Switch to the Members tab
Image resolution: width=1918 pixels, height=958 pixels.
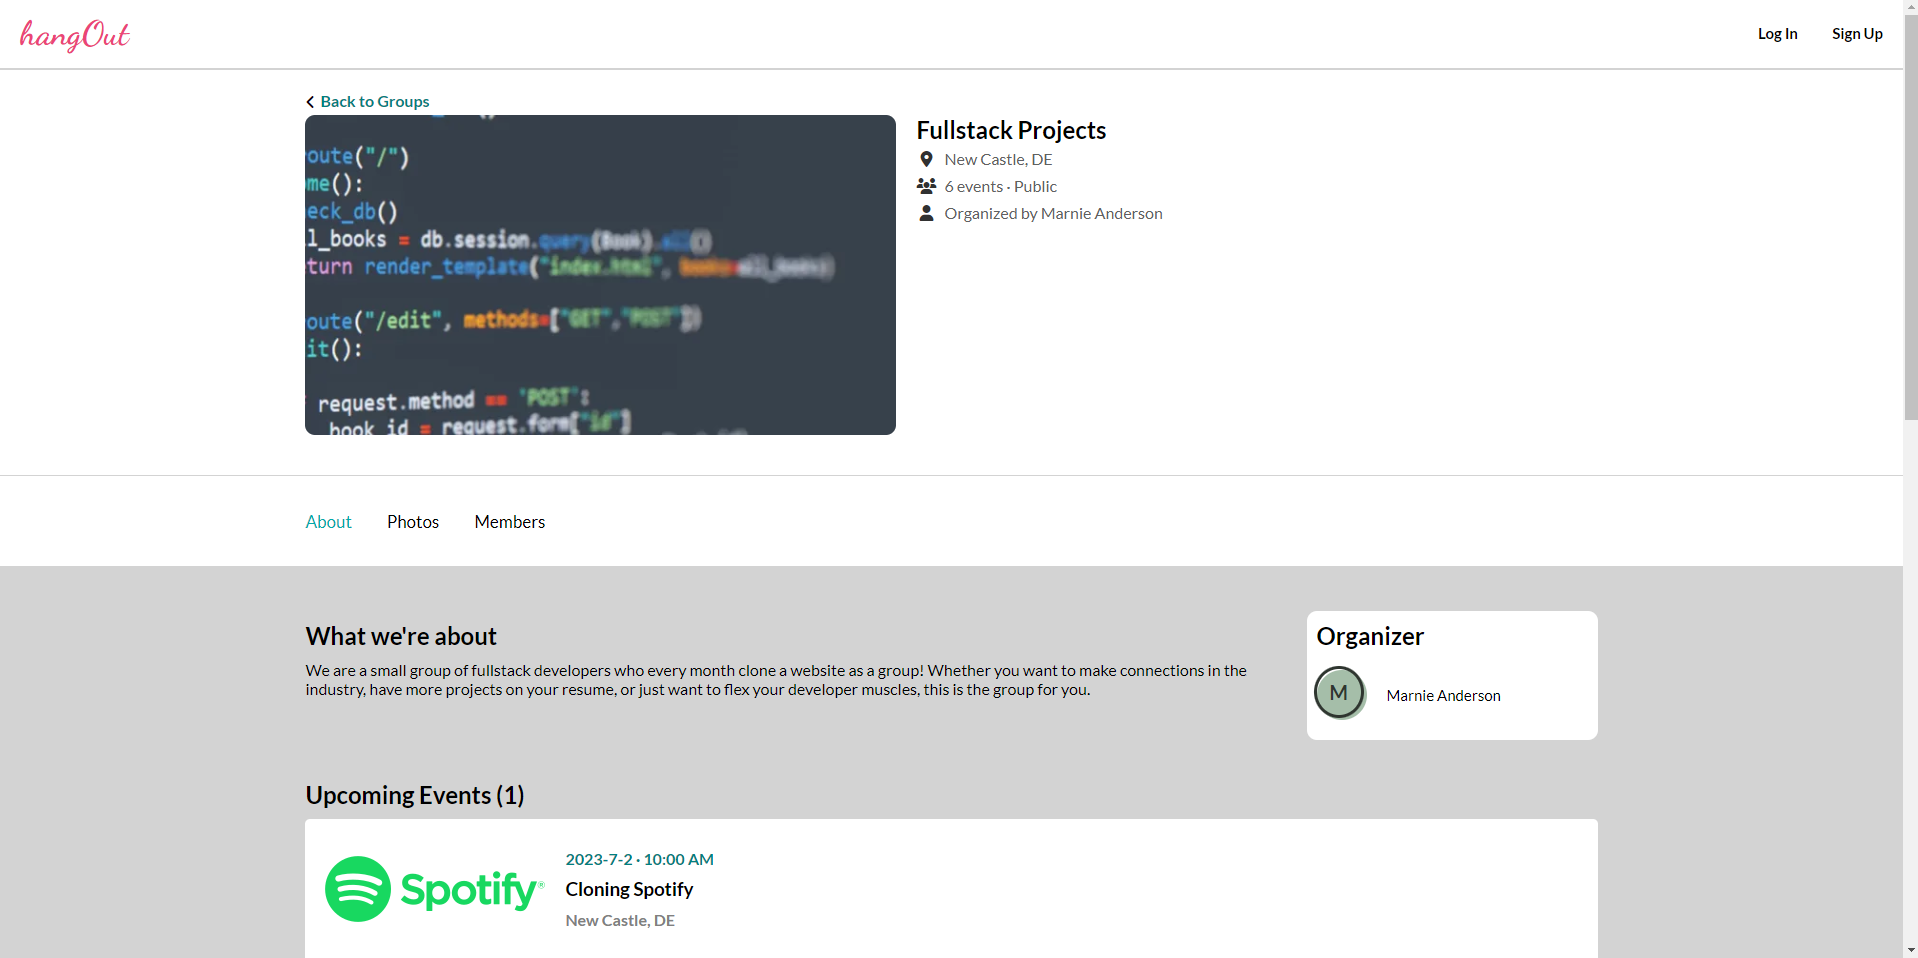[x=509, y=521]
